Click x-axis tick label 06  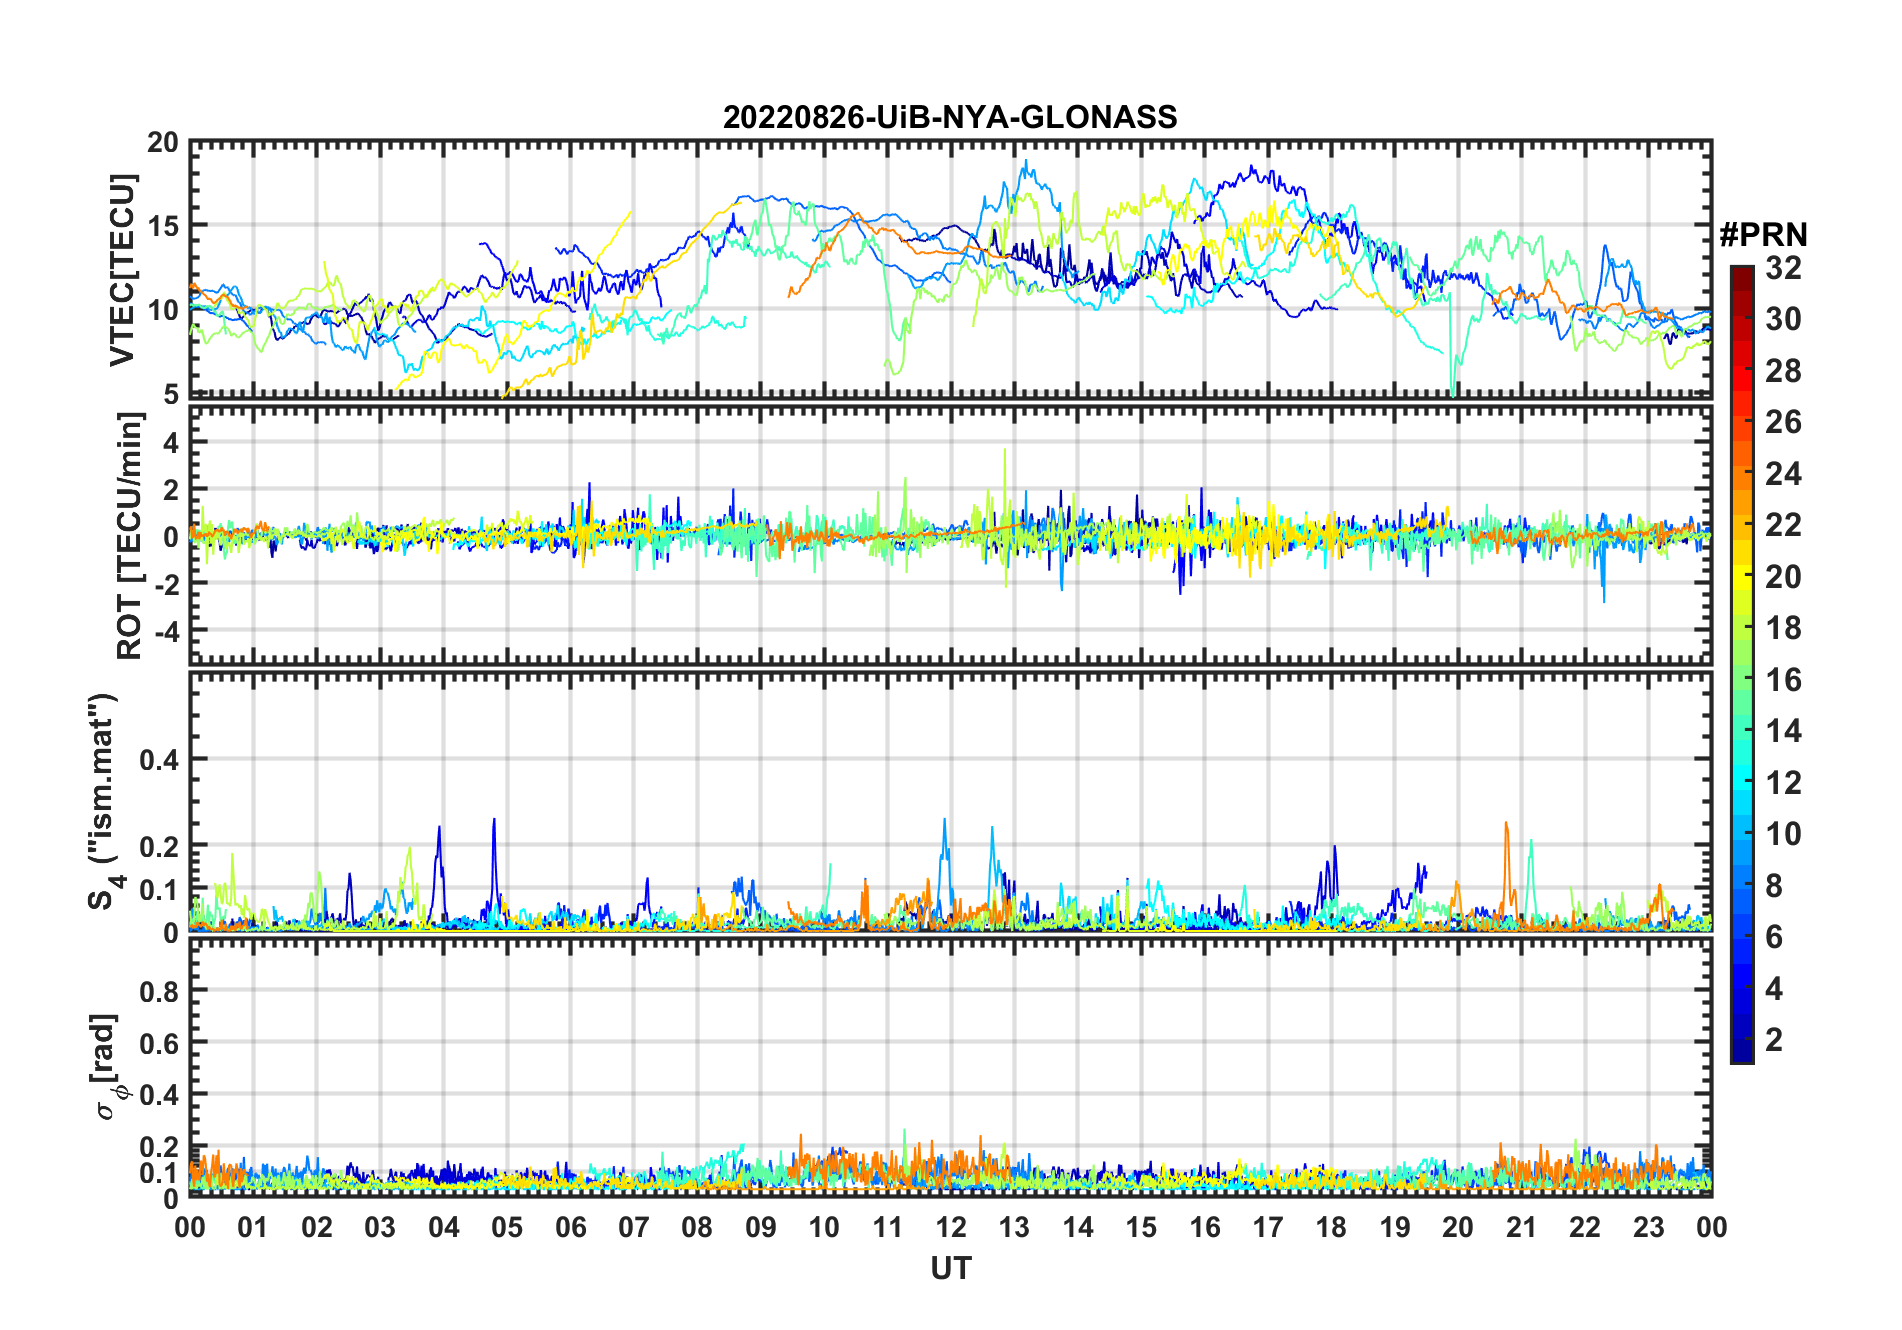pyautogui.click(x=571, y=1227)
